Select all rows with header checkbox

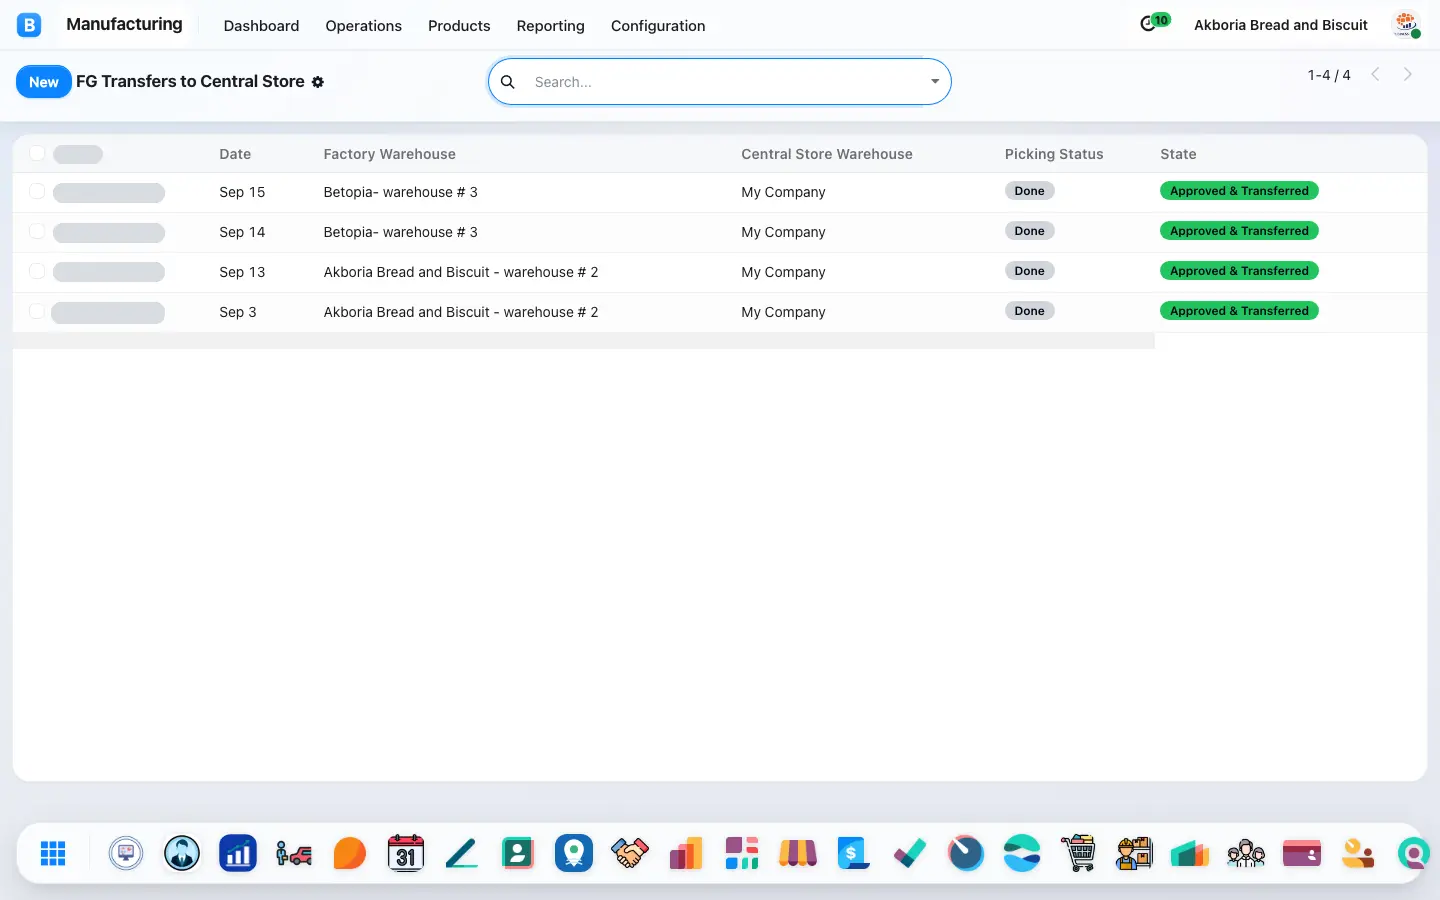[x=37, y=153]
